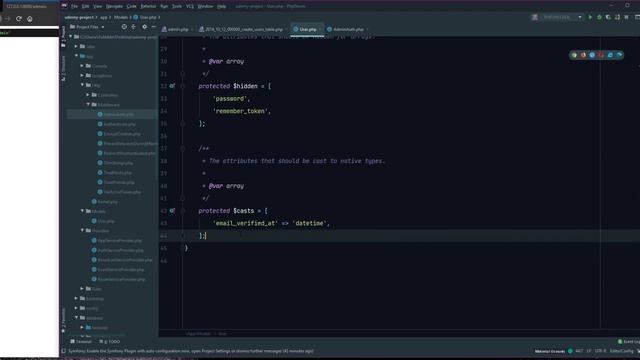Collapse the Middleware folder

[88, 104]
